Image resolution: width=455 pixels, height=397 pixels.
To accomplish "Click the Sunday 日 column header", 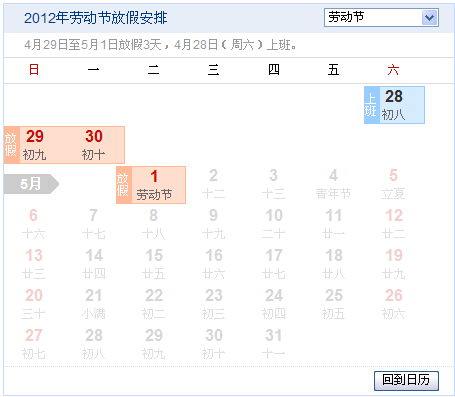I will (34, 70).
